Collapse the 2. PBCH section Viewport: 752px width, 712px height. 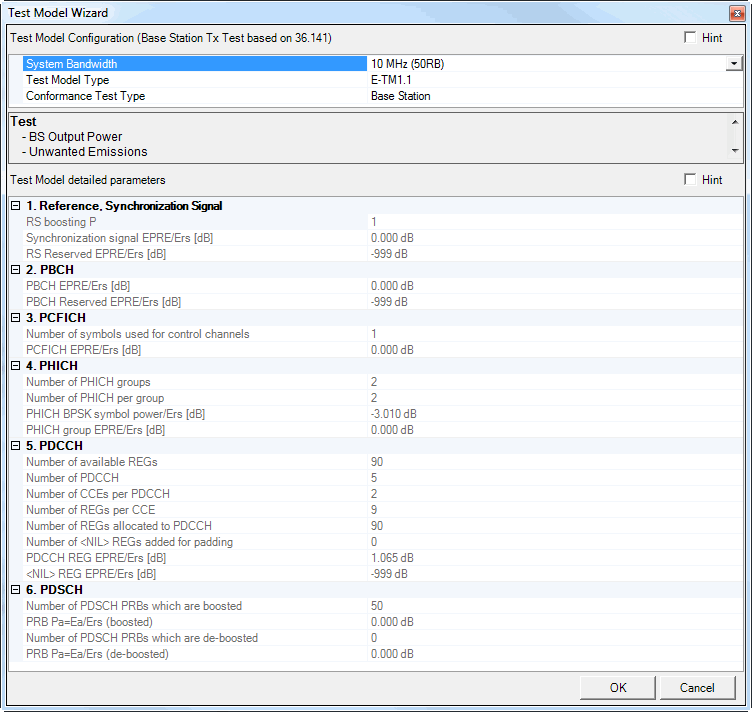[15, 269]
